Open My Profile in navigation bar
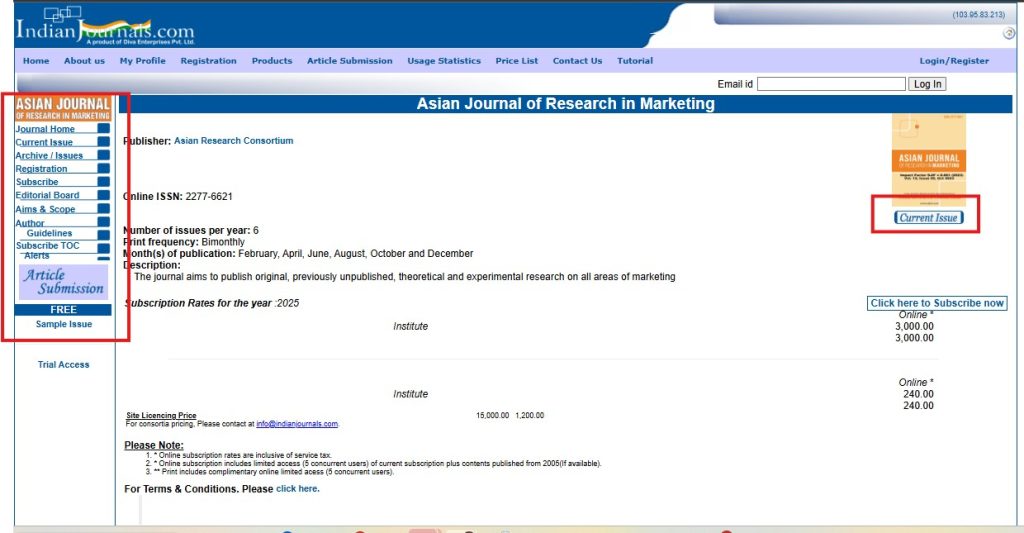 coord(142,61)
